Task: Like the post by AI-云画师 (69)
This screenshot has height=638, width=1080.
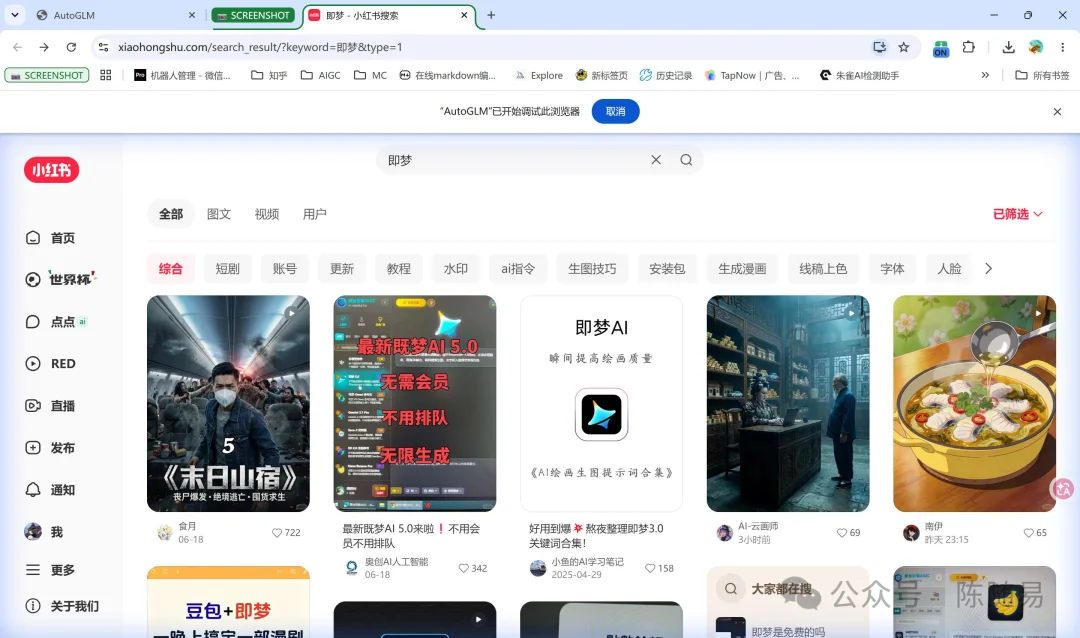Action: (x=842, y=533)
